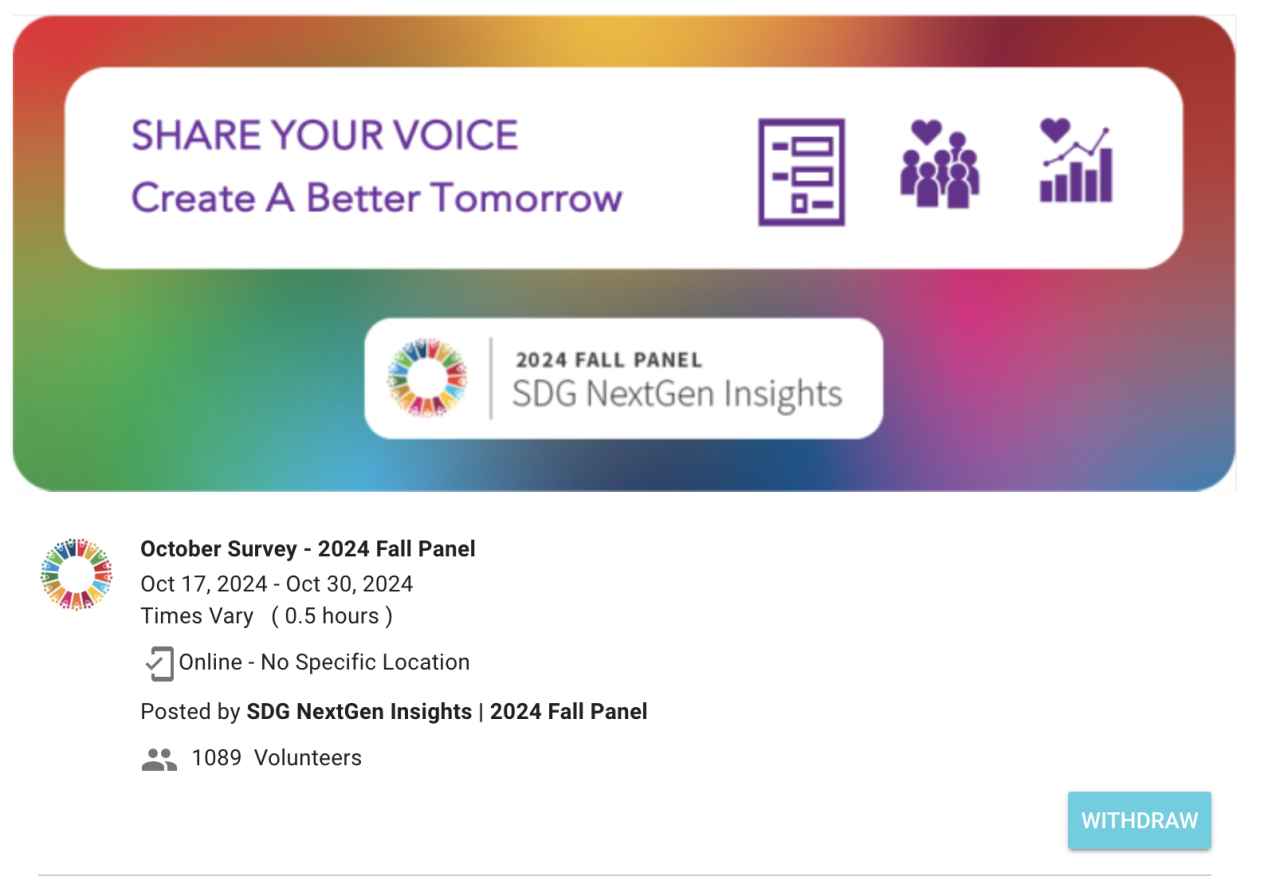
Task: Click the 1089 Volunteers count
Action: coord(276,758)
